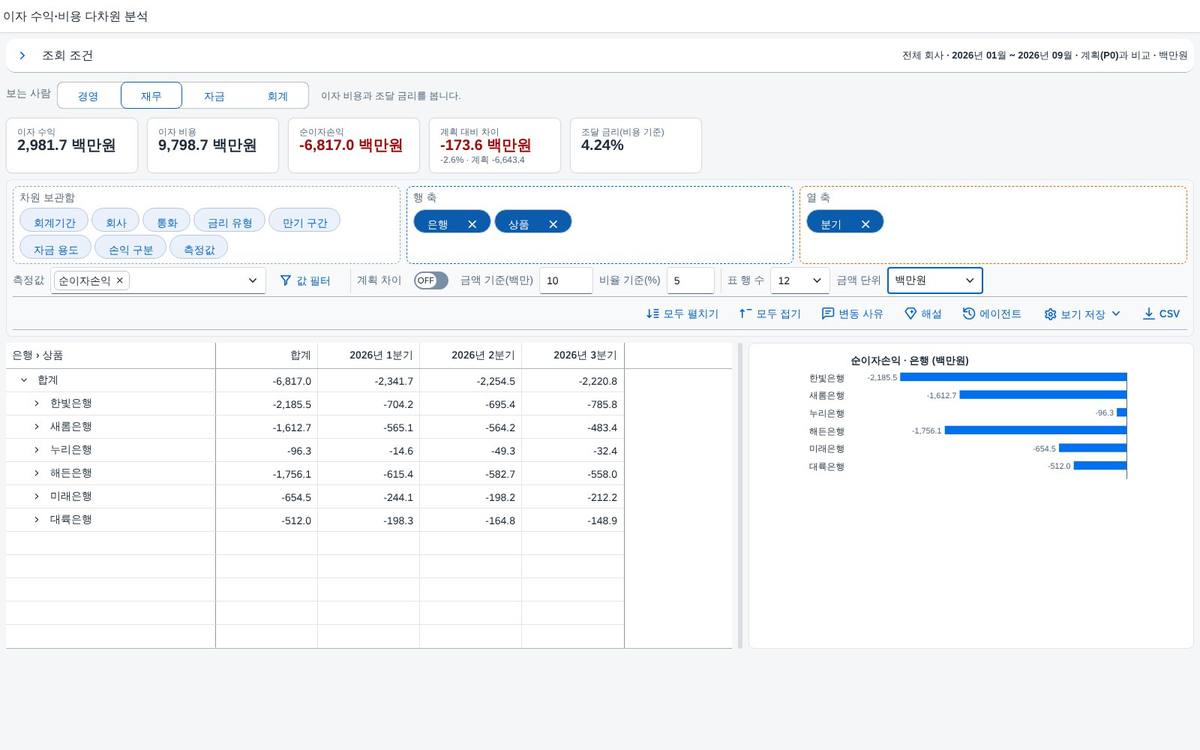Expand the 미래은행 row

point(37,496)
